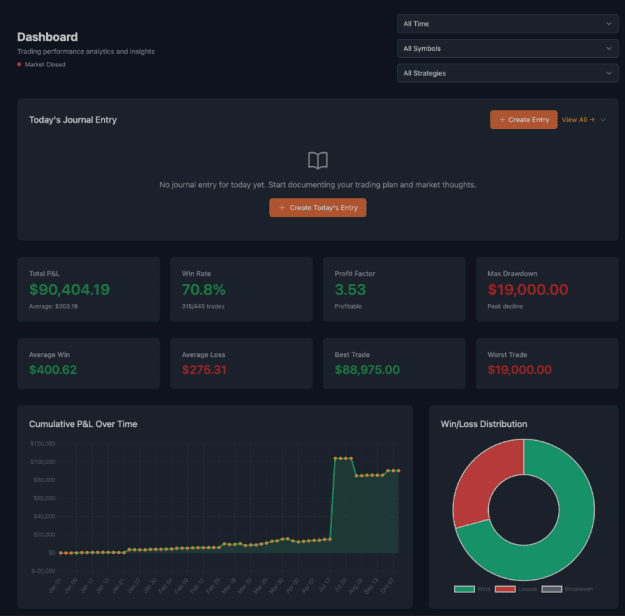Toggle the gray Breakeven legend swatch
Screen dimensions: 625x616
pos(552,589)
